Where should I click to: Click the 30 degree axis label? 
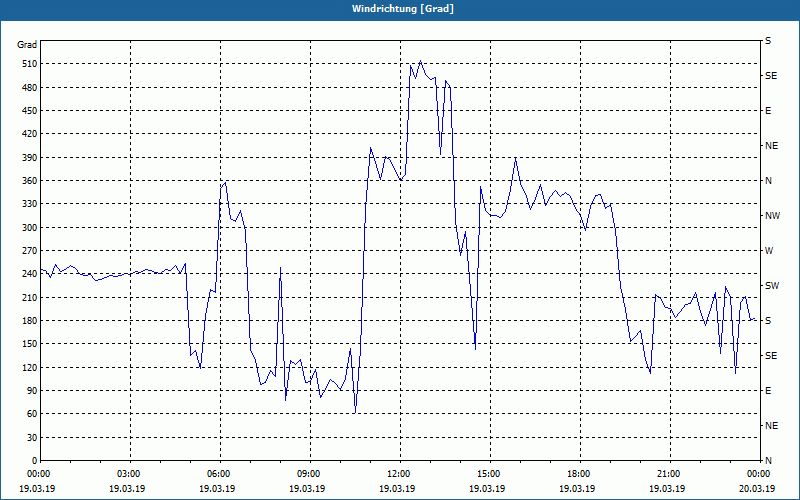(32, 438)
